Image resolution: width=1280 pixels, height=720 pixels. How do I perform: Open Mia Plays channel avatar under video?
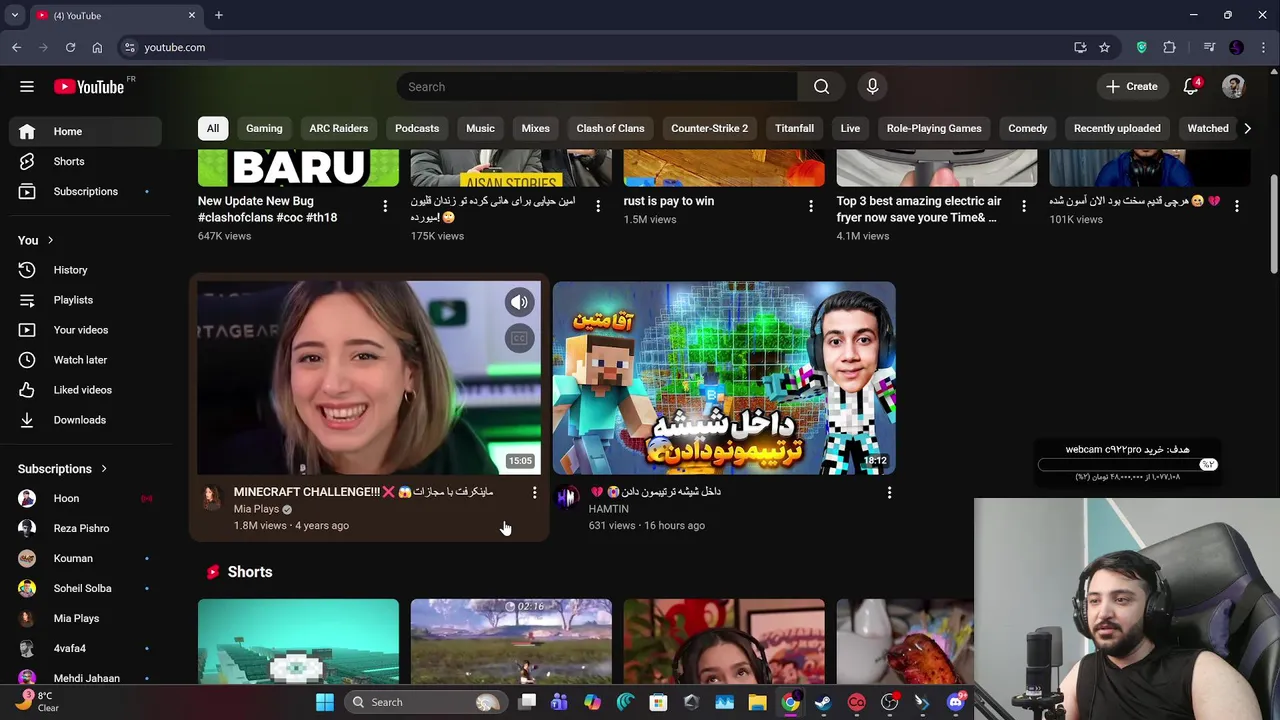211,498
